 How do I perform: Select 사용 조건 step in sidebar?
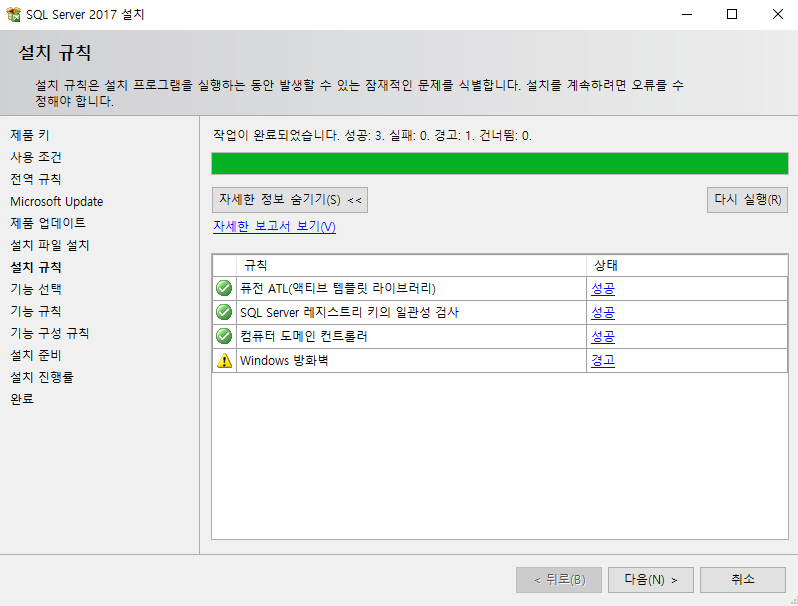coord(36,157)
